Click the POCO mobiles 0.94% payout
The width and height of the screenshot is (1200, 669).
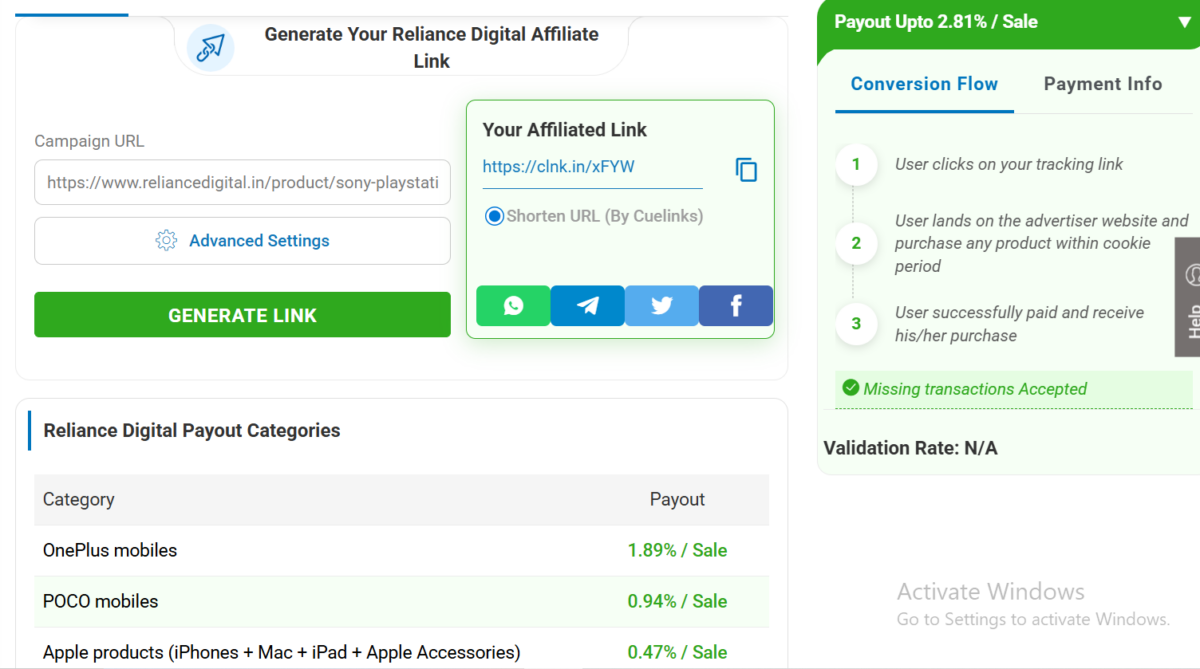click(677, 601)
